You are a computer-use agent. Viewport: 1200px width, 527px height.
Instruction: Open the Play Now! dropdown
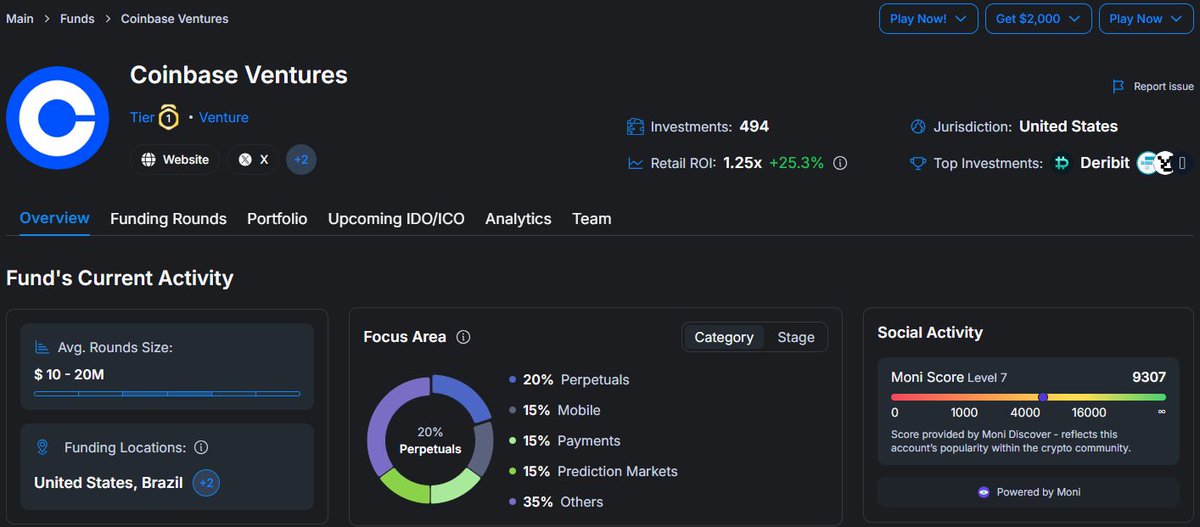[928, 18]
